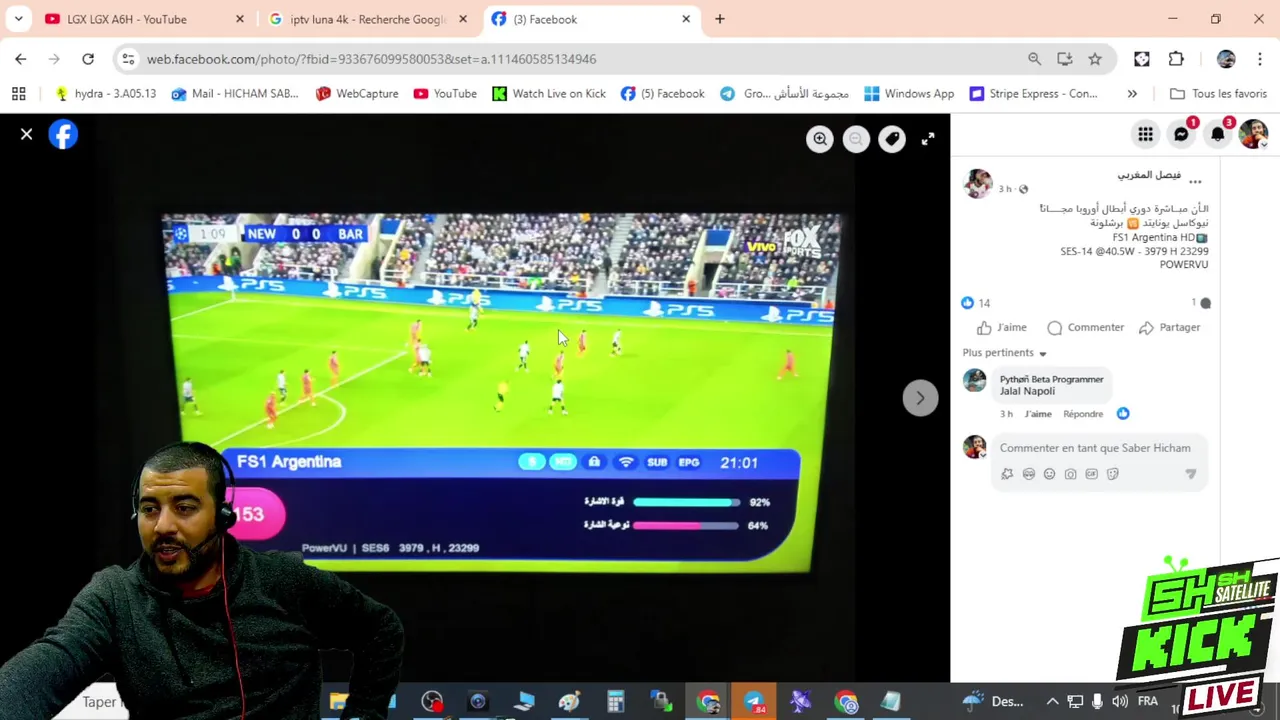Image resolution: width=1280 pixels, height=720 pixels.
Task: Like the Jalal Napoli comment
Action: point(1038,414)
